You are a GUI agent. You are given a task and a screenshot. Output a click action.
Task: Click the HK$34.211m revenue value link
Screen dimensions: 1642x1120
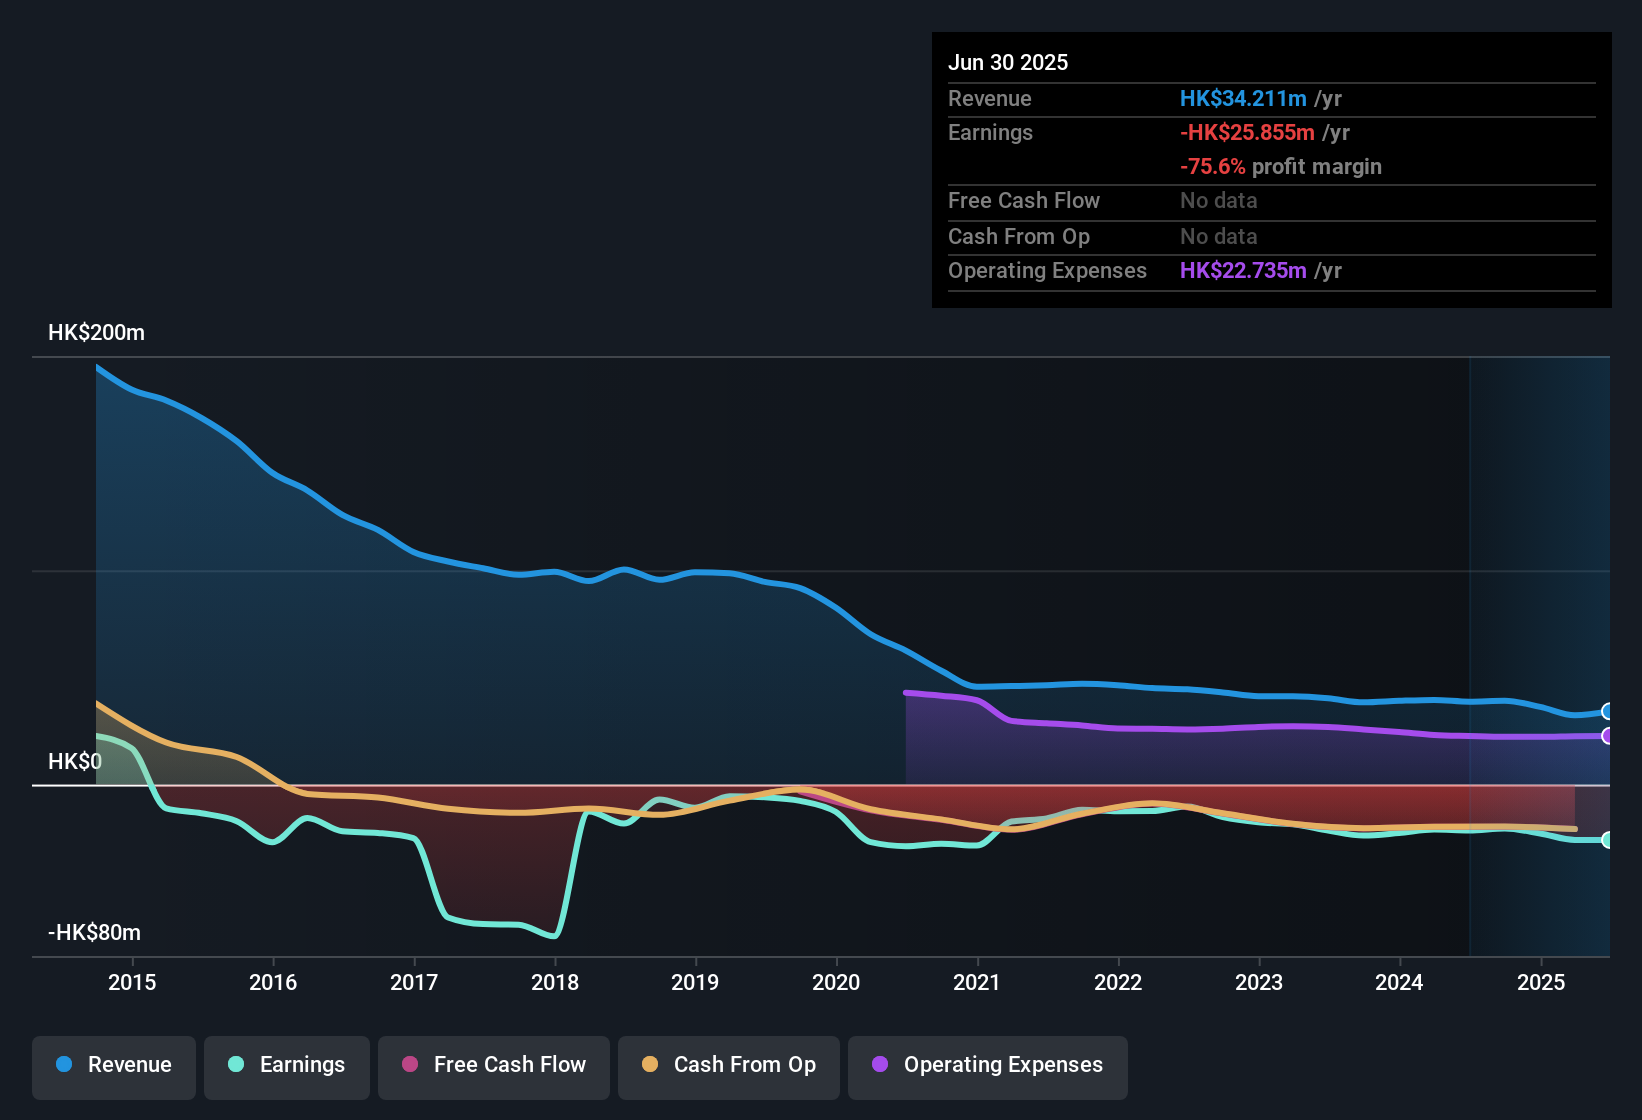(1243, 99)
